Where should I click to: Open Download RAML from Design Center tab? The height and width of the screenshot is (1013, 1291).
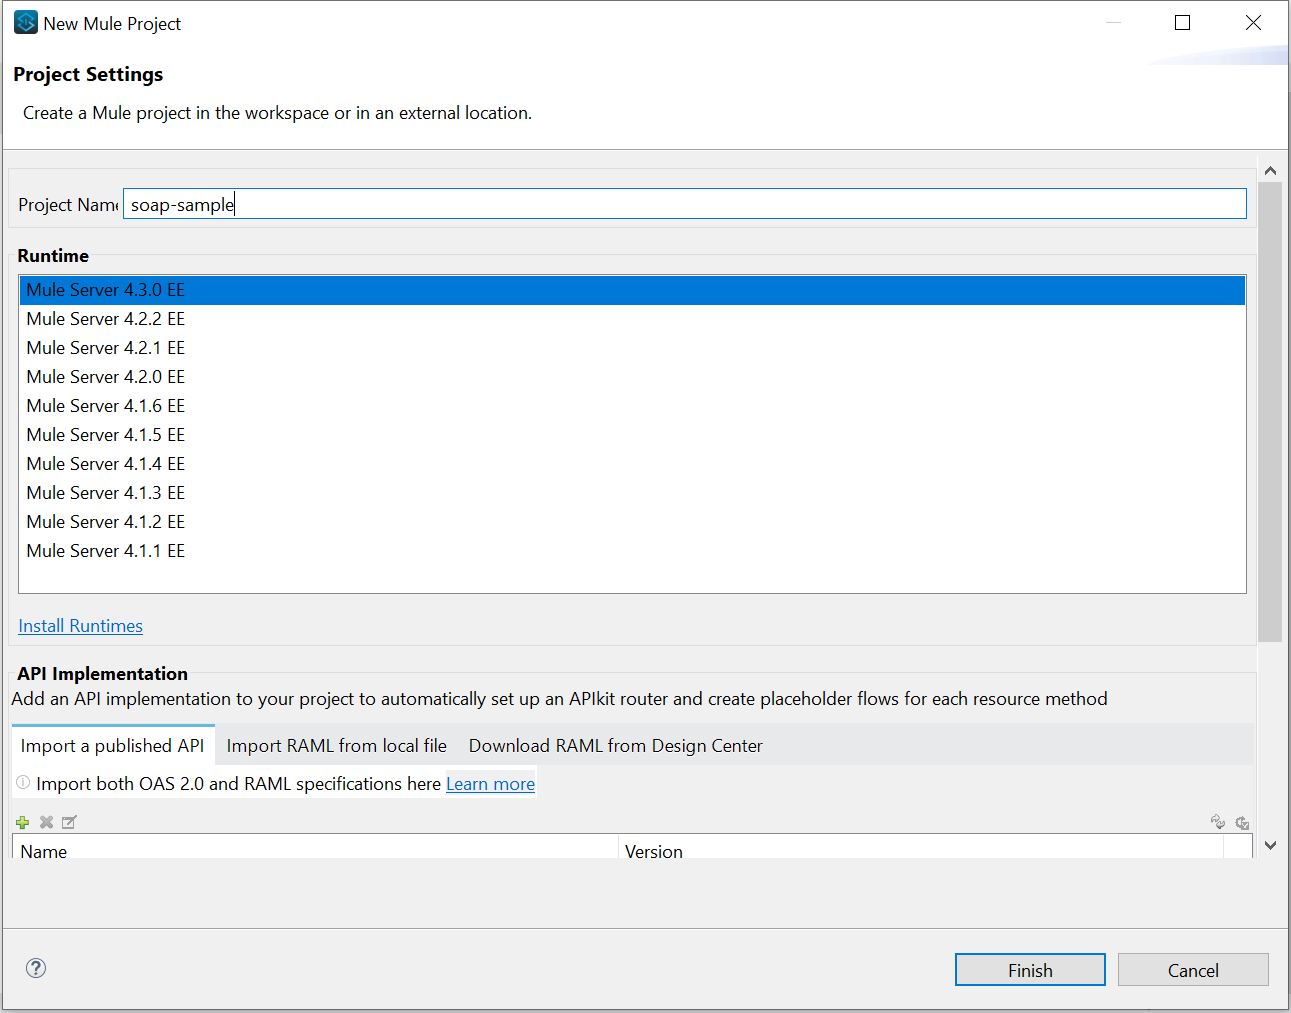[615, 746]
